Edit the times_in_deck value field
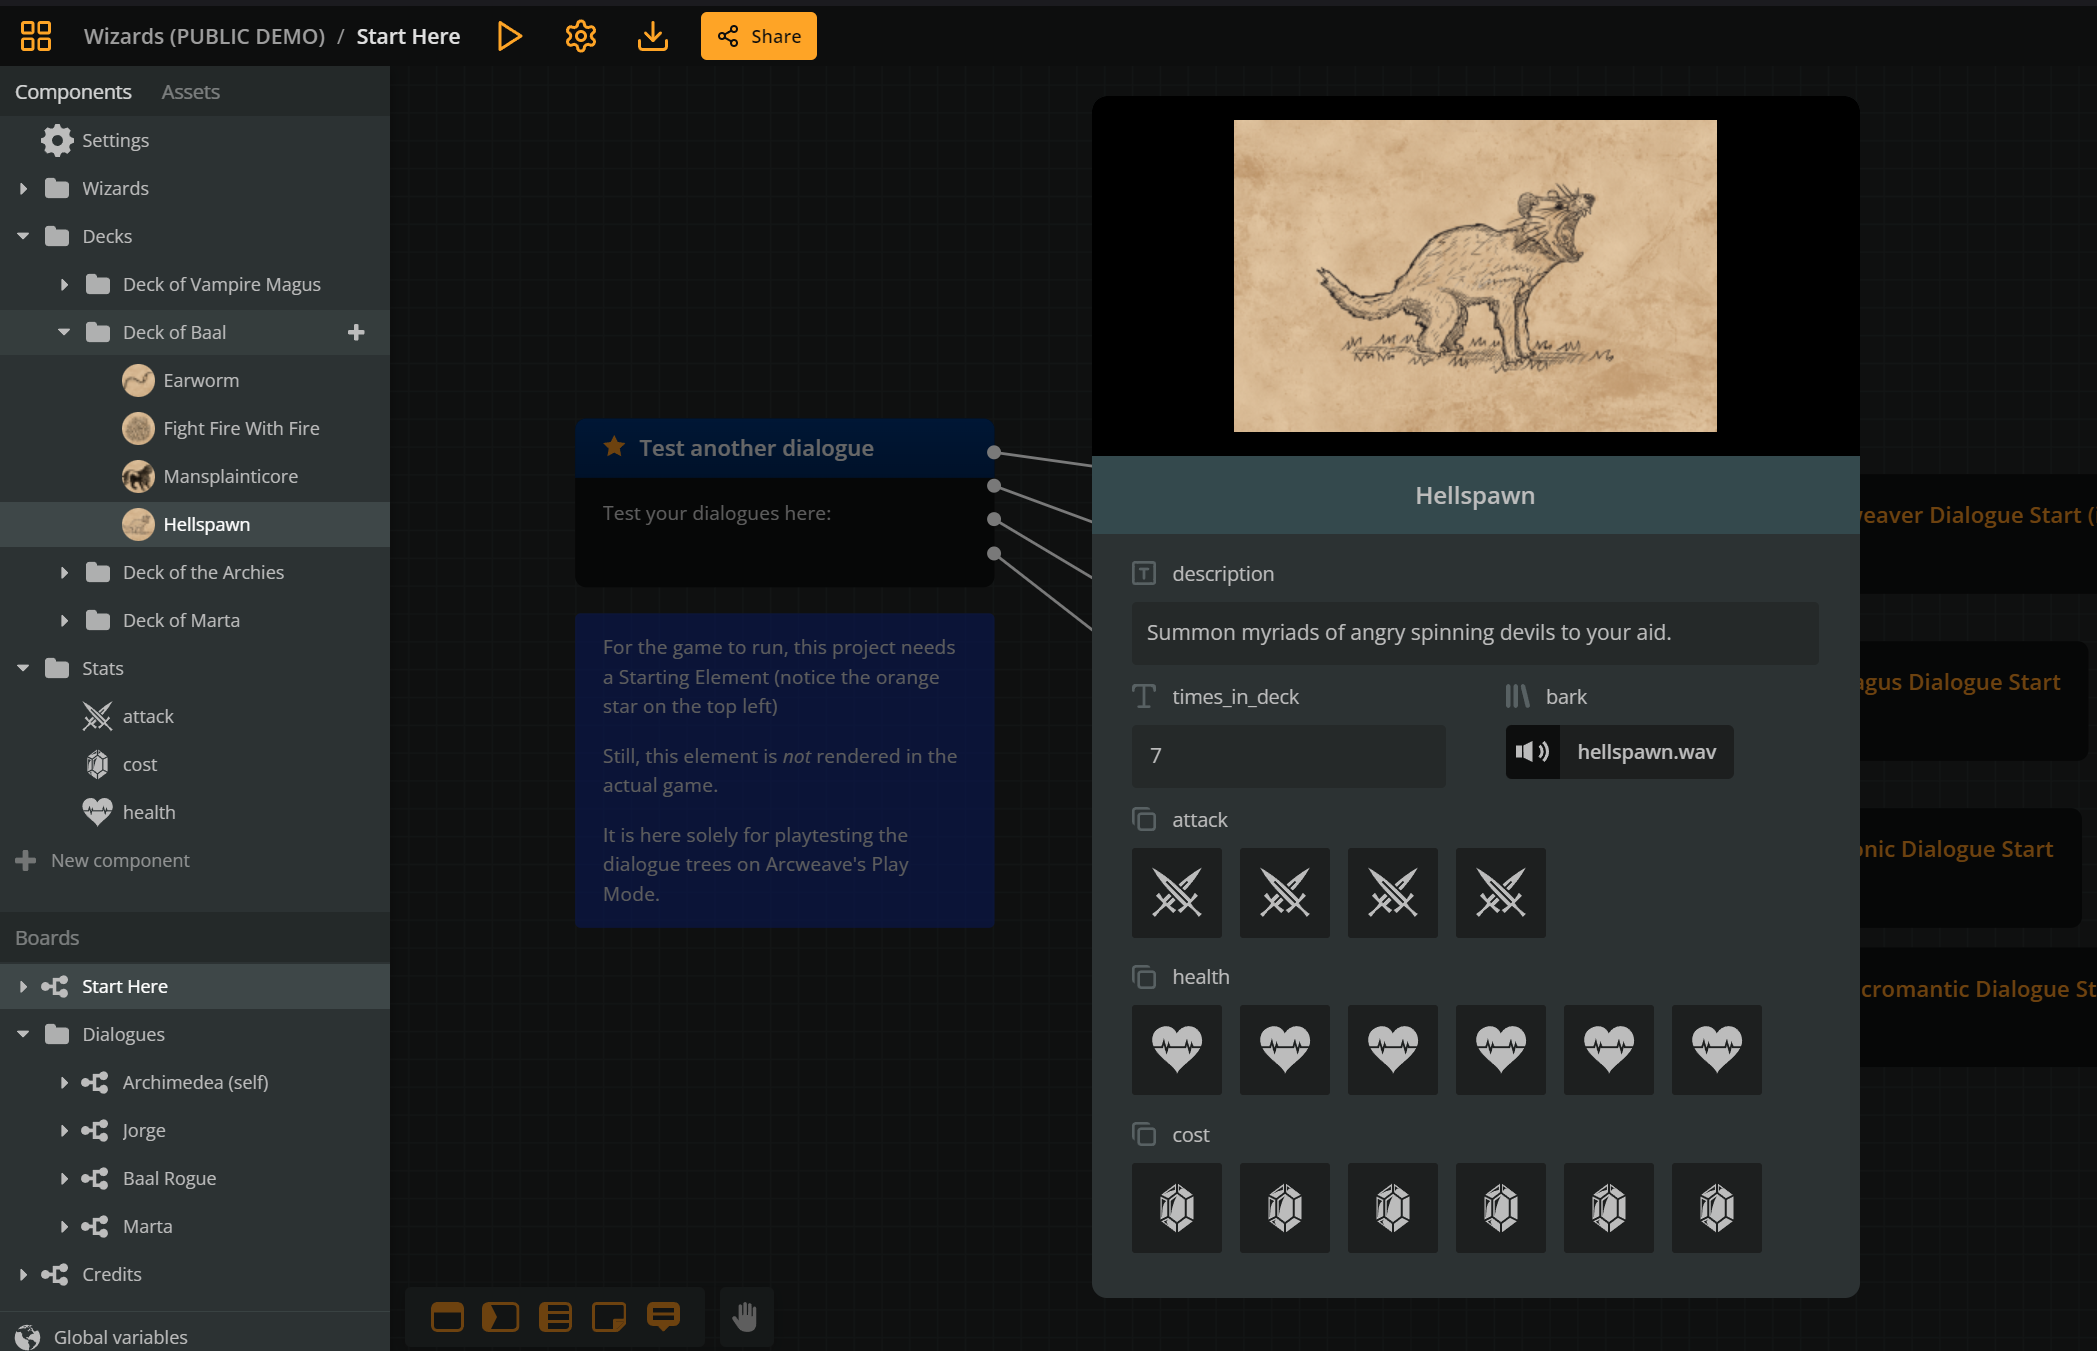 pos(1288,756)
